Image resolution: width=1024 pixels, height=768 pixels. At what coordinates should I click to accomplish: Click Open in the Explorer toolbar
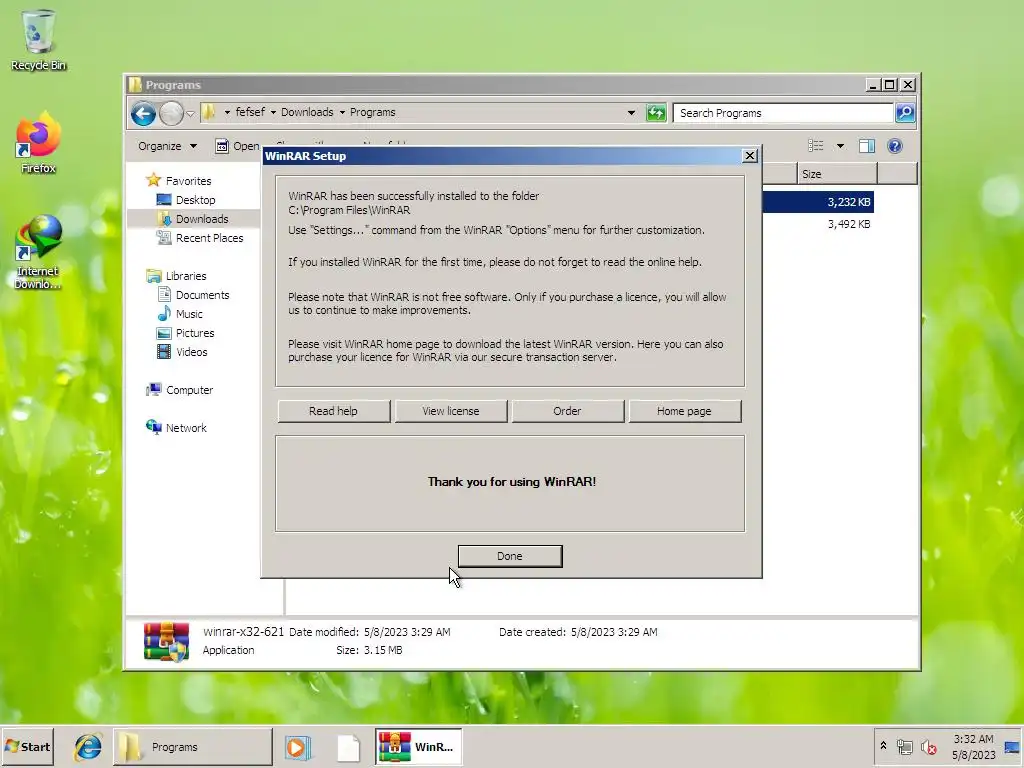coord(238,146)
